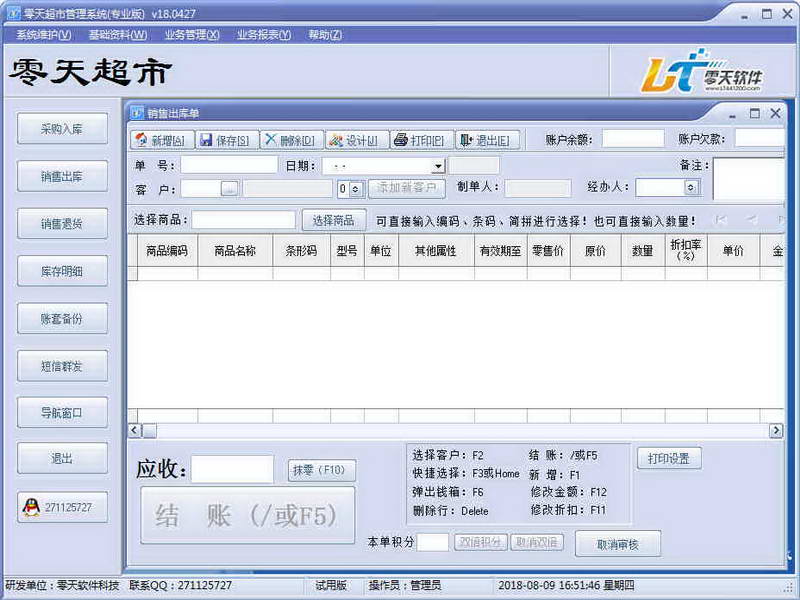Click the 商品名称 column header

[235, 251]
